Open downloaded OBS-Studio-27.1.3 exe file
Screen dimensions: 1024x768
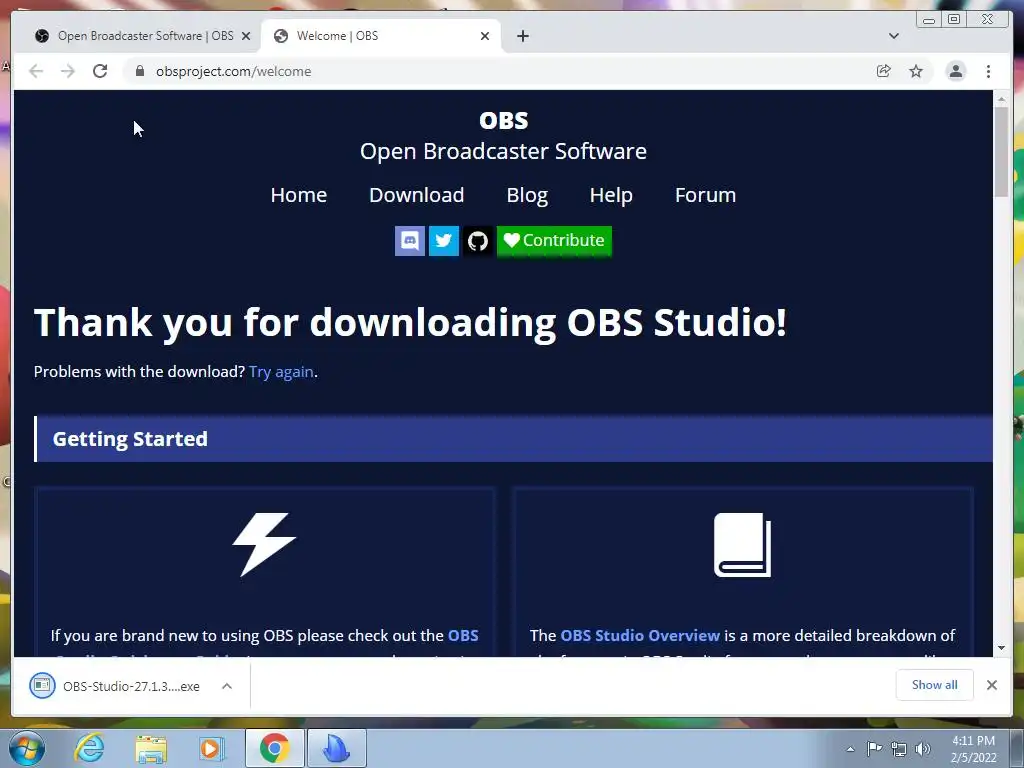[x=118, y=686]
